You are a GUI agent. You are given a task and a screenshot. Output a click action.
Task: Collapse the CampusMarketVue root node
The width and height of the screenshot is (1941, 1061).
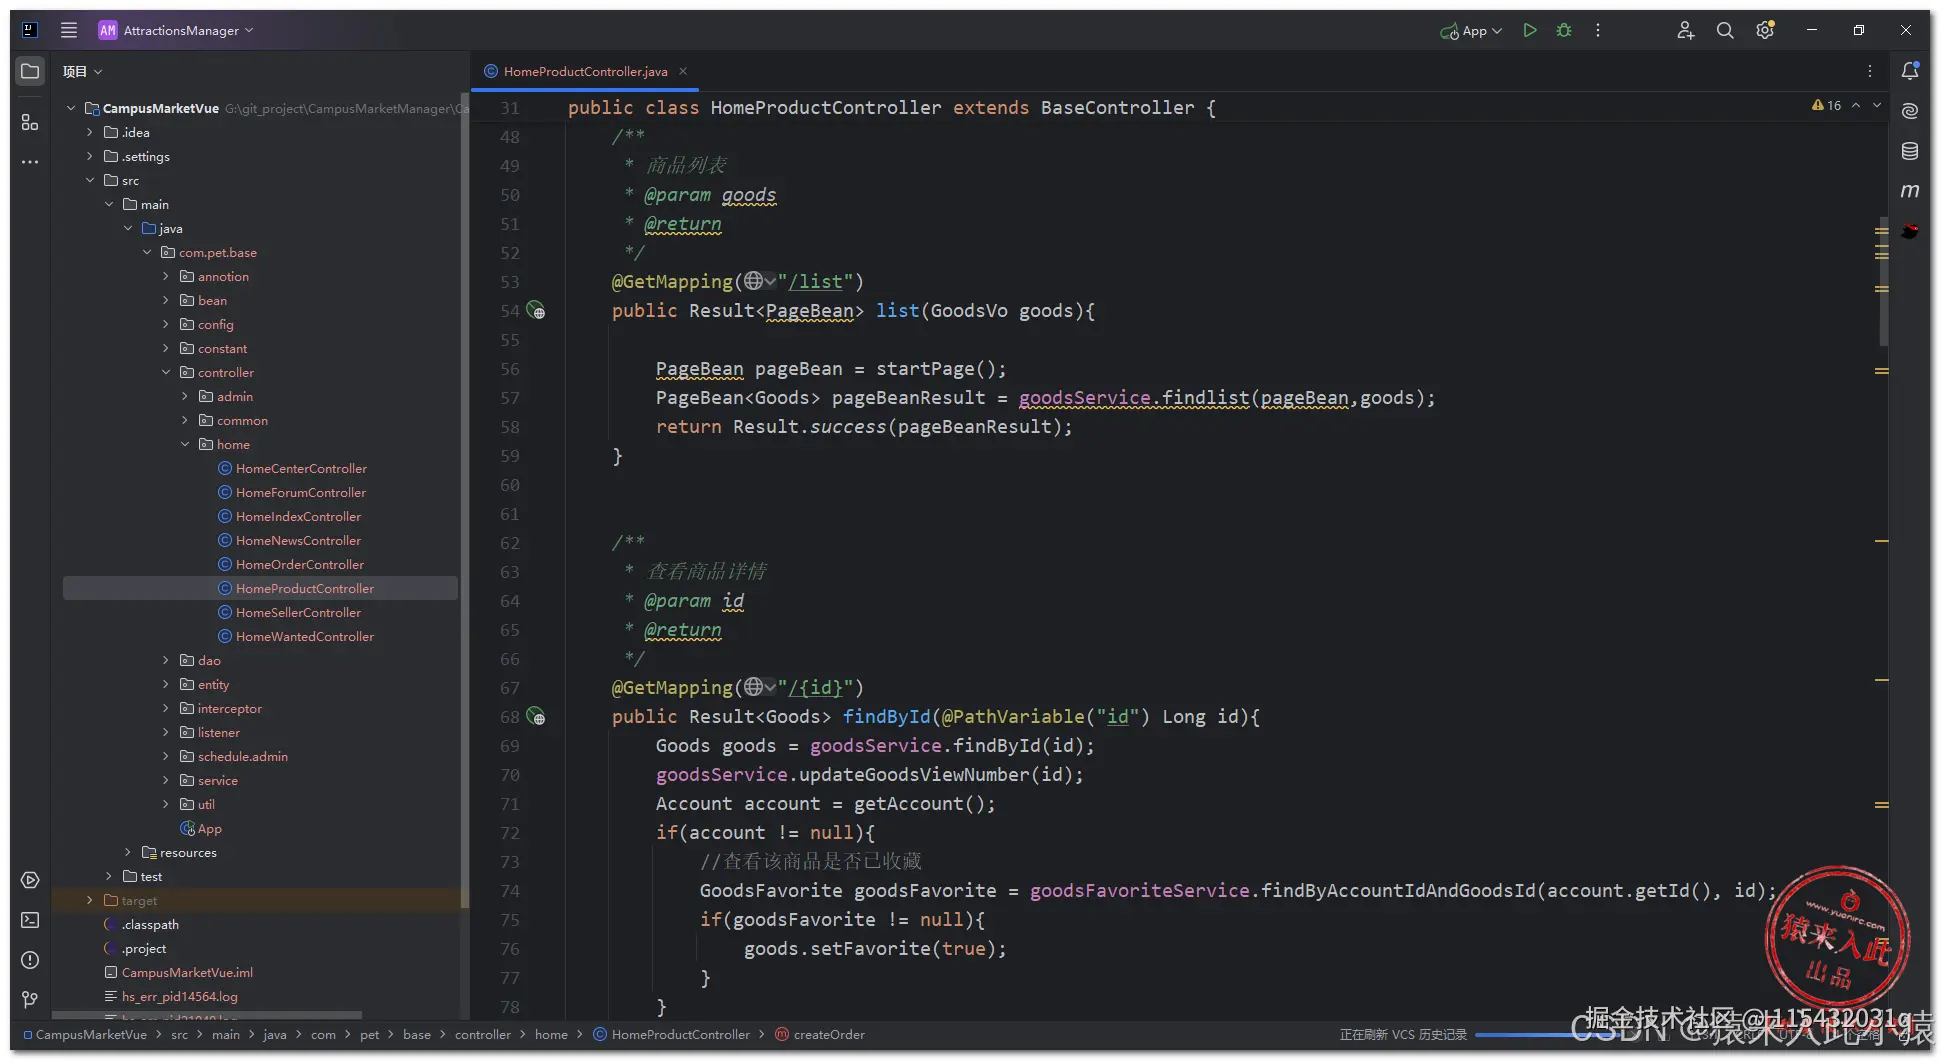[71, 108]
